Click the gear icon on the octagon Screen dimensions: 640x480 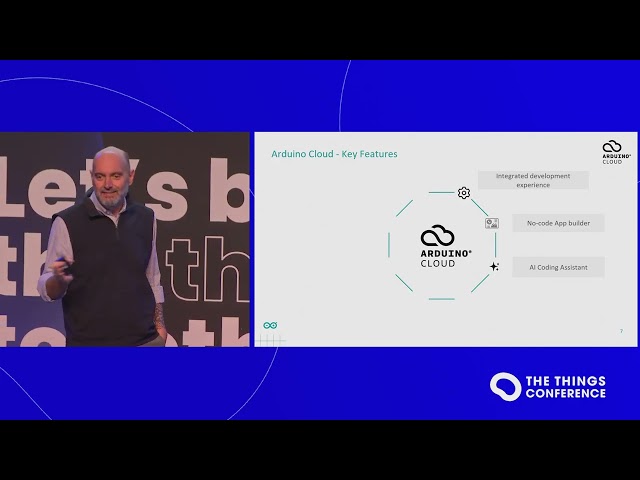464,193
